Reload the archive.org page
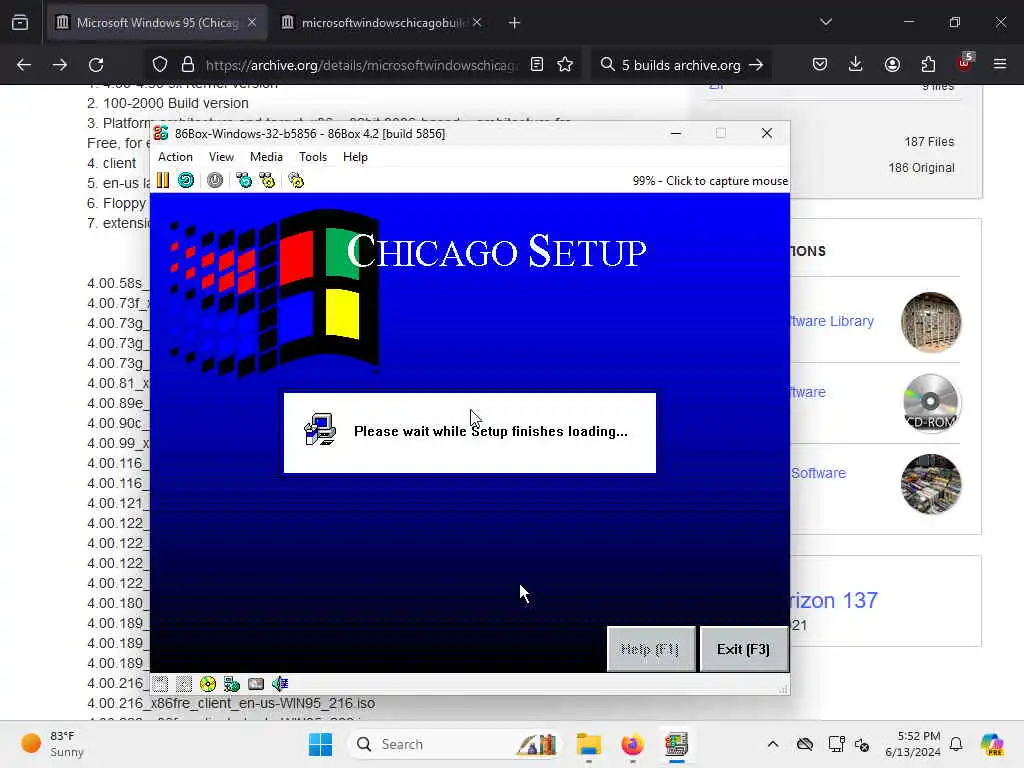1024x768 pixels. (x=96, y=65)
